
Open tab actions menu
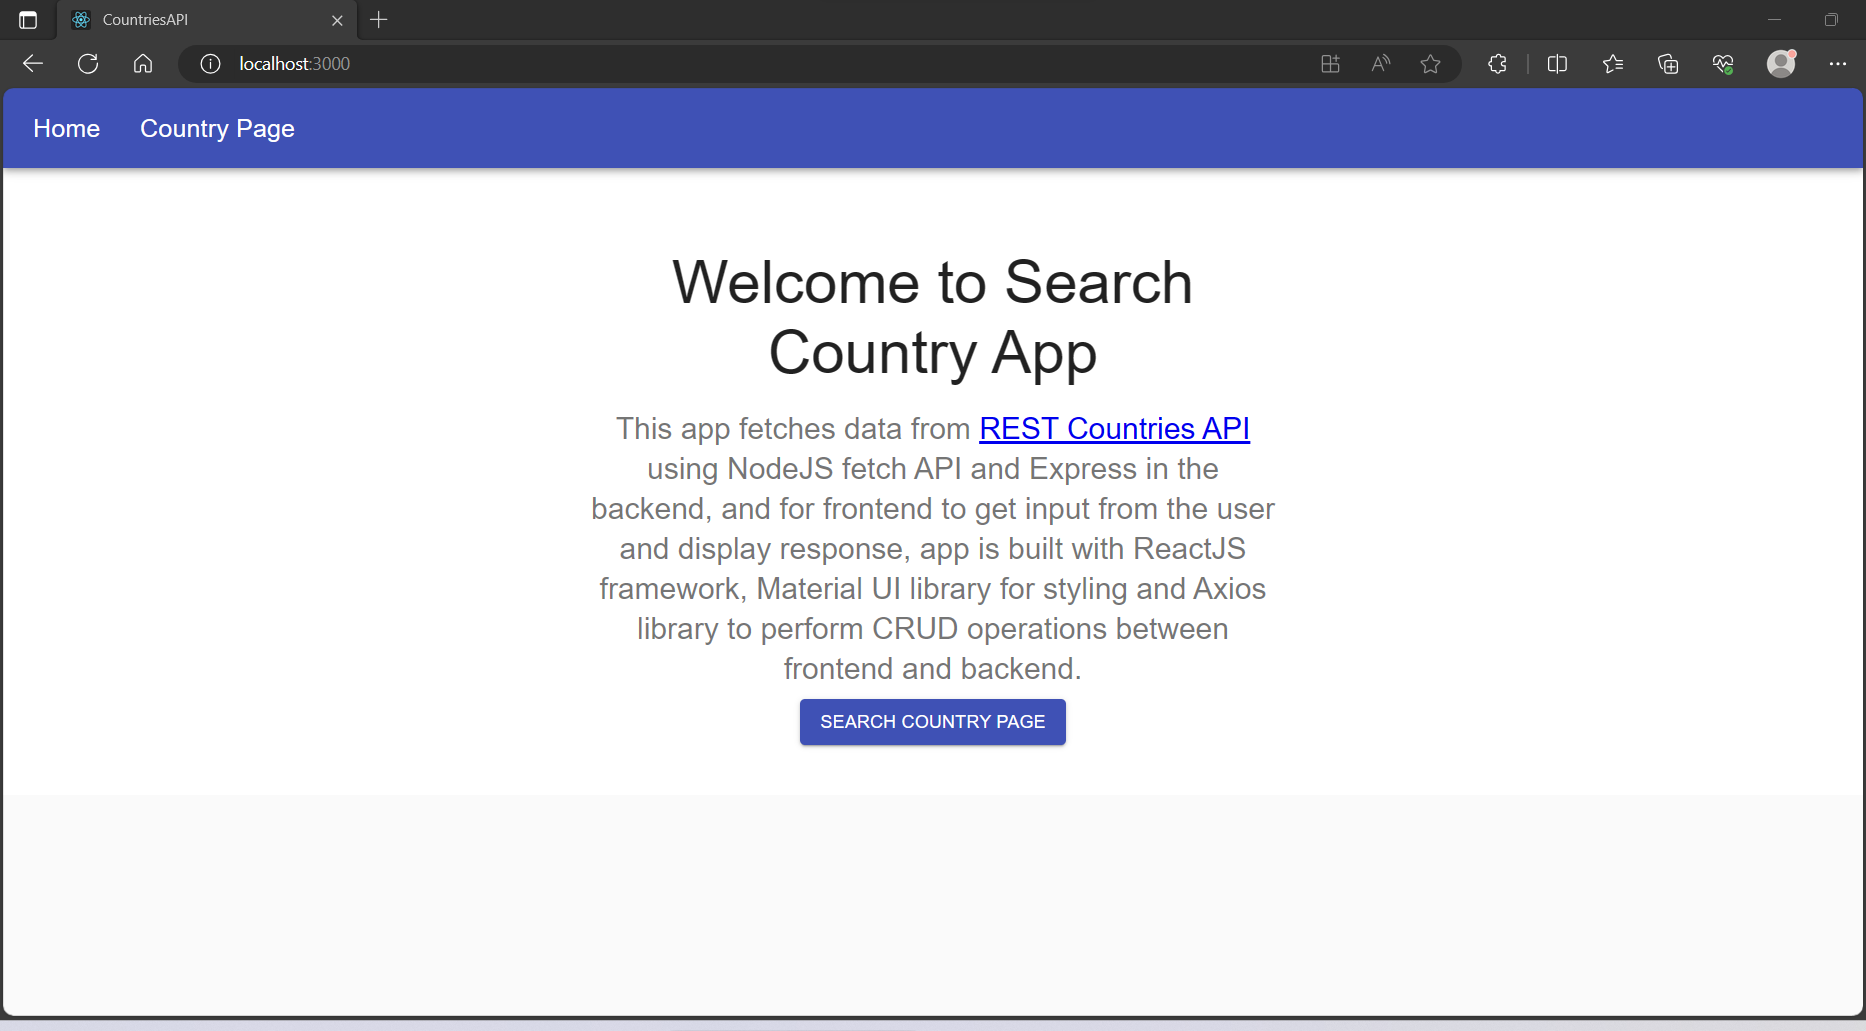click(28, 19)
